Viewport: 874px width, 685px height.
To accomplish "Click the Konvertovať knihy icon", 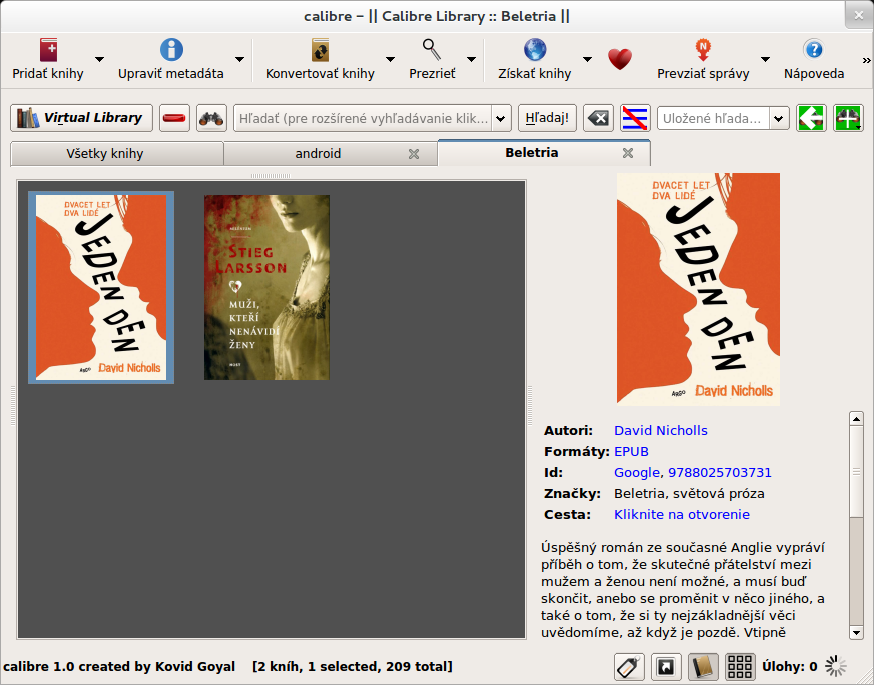I will point(321,50).
